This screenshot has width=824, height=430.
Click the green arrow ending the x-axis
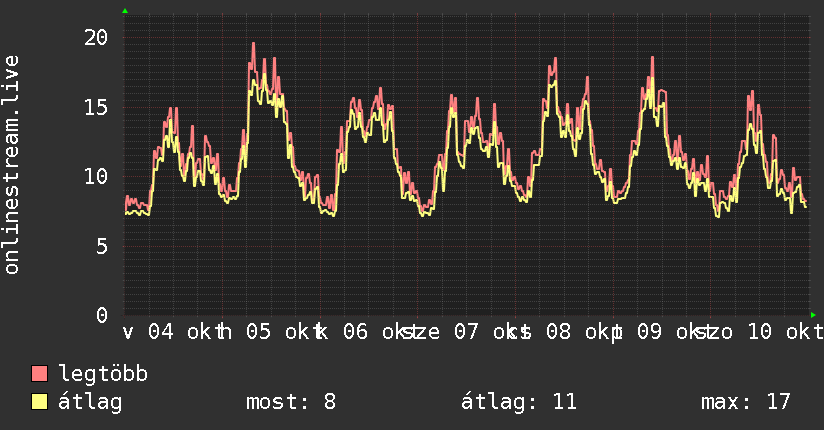click(813, 315)
